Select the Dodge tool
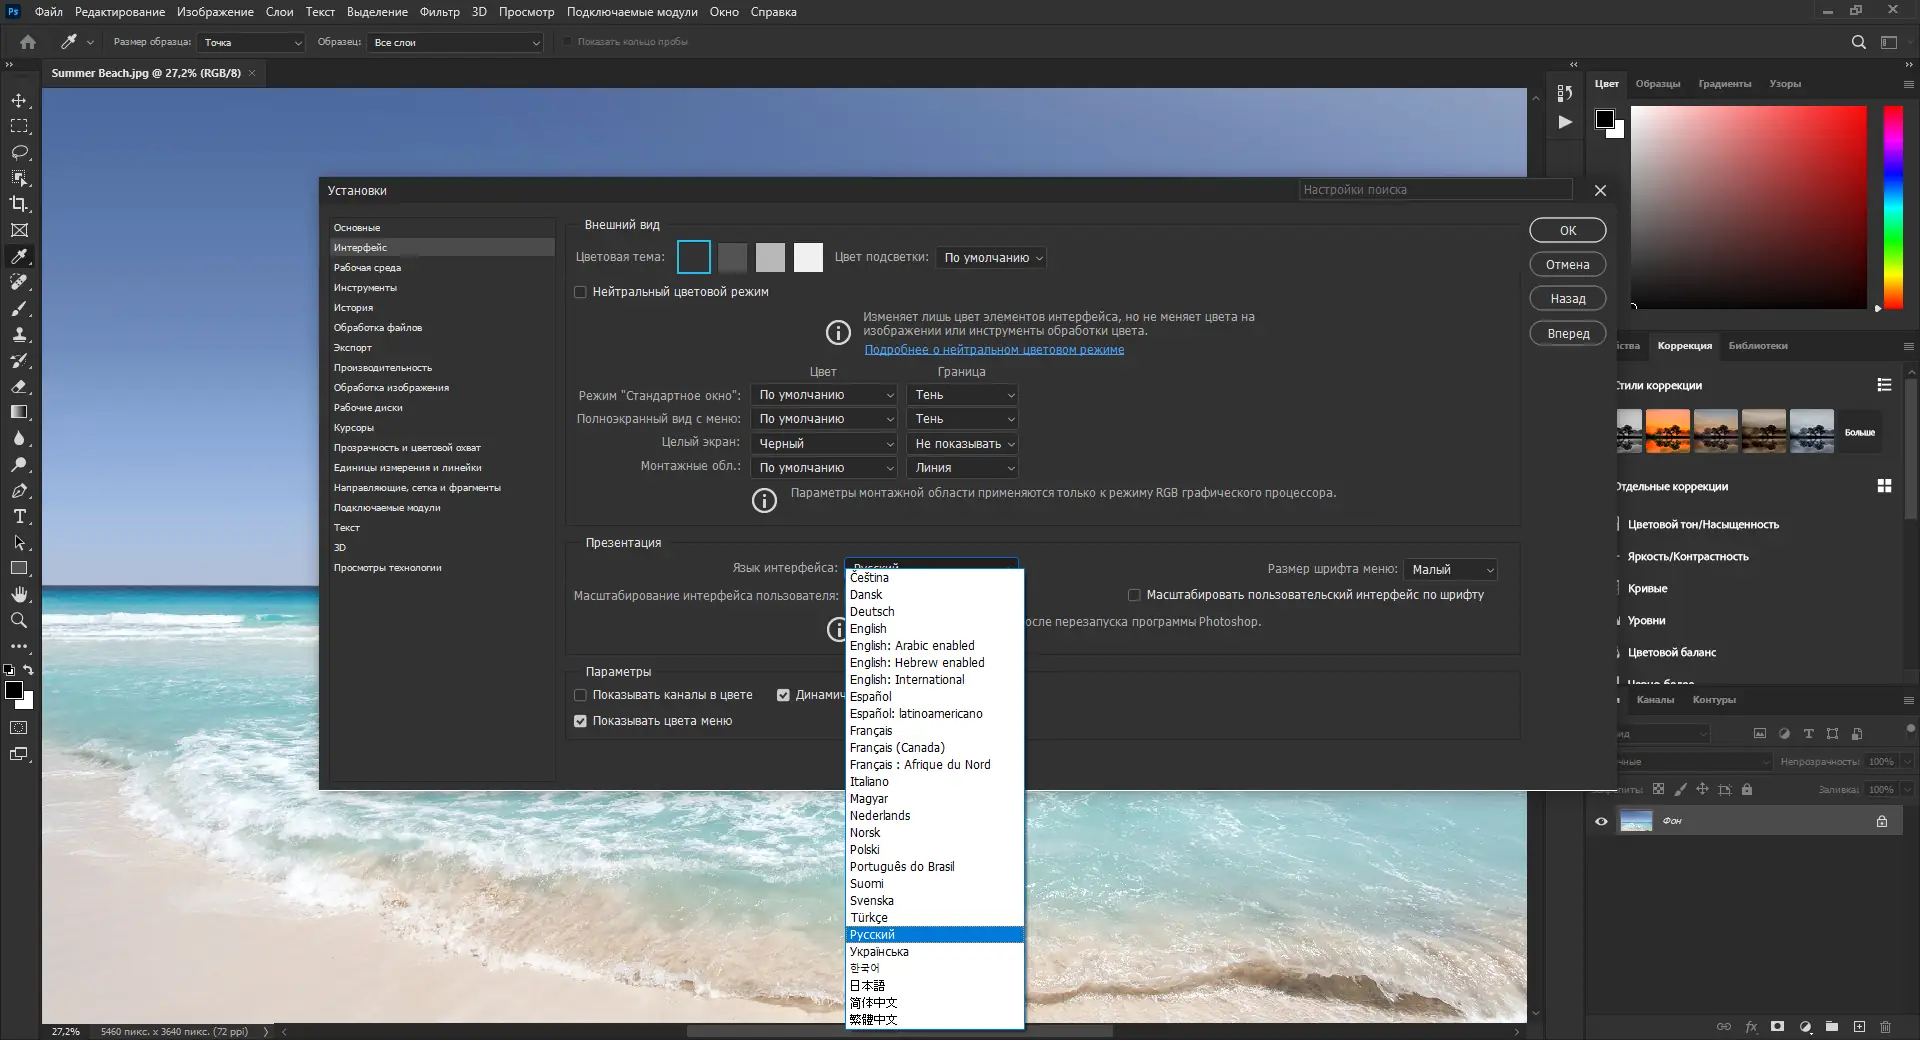This screenshot has height=1040, width=1920. click(x=19, y=465)
